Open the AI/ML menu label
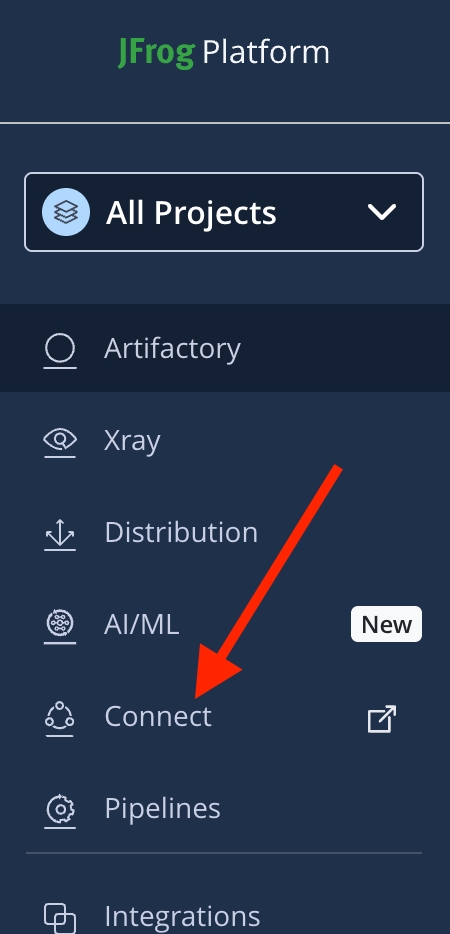This screenshot has width=450, height=934. [142, 624]
